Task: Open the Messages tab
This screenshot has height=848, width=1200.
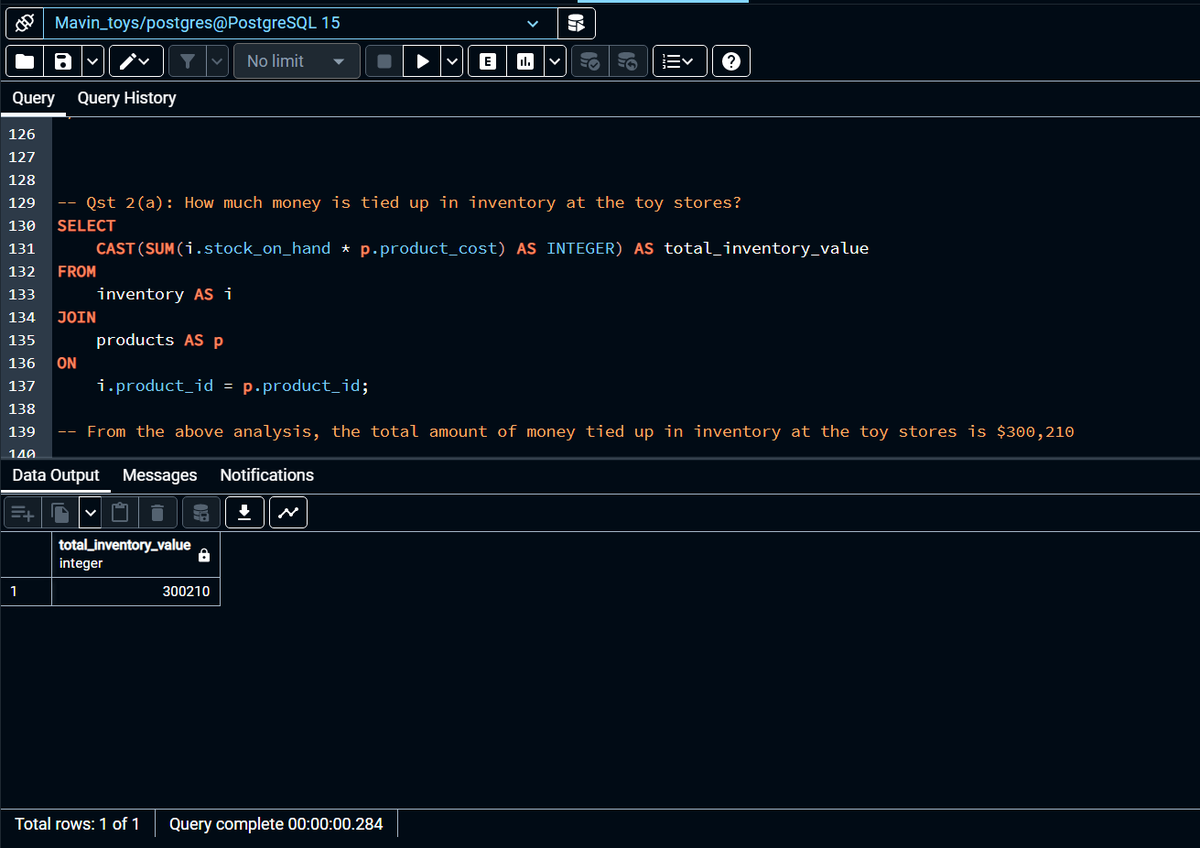Action: [160, 475]
